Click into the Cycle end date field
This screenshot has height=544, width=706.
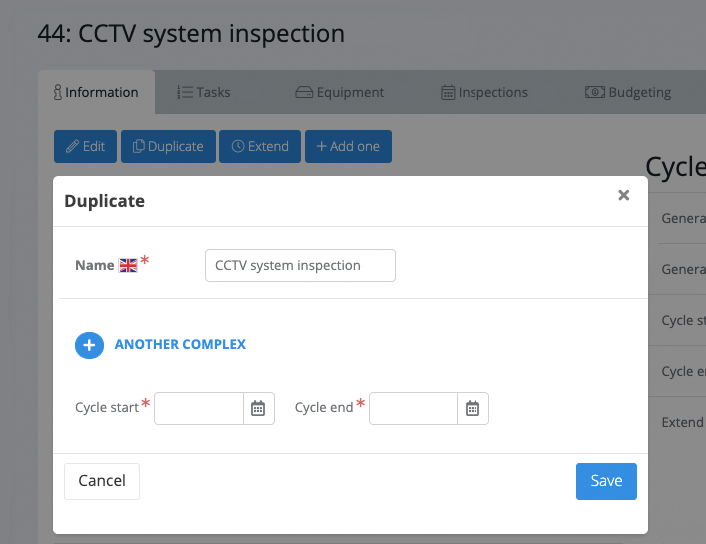[x=413, y=408]
